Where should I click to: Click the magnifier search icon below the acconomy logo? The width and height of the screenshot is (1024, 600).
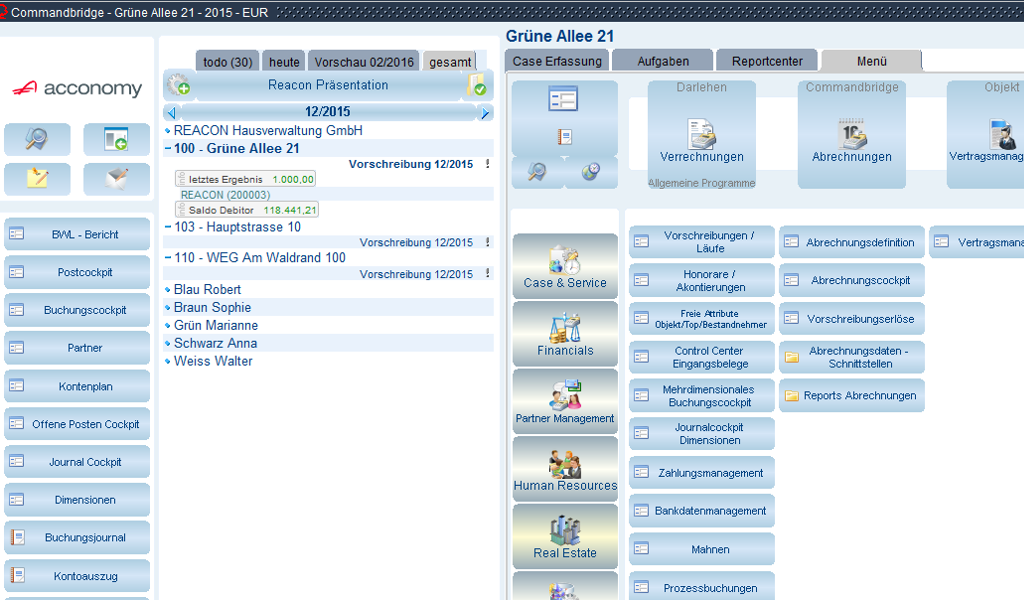37,139
